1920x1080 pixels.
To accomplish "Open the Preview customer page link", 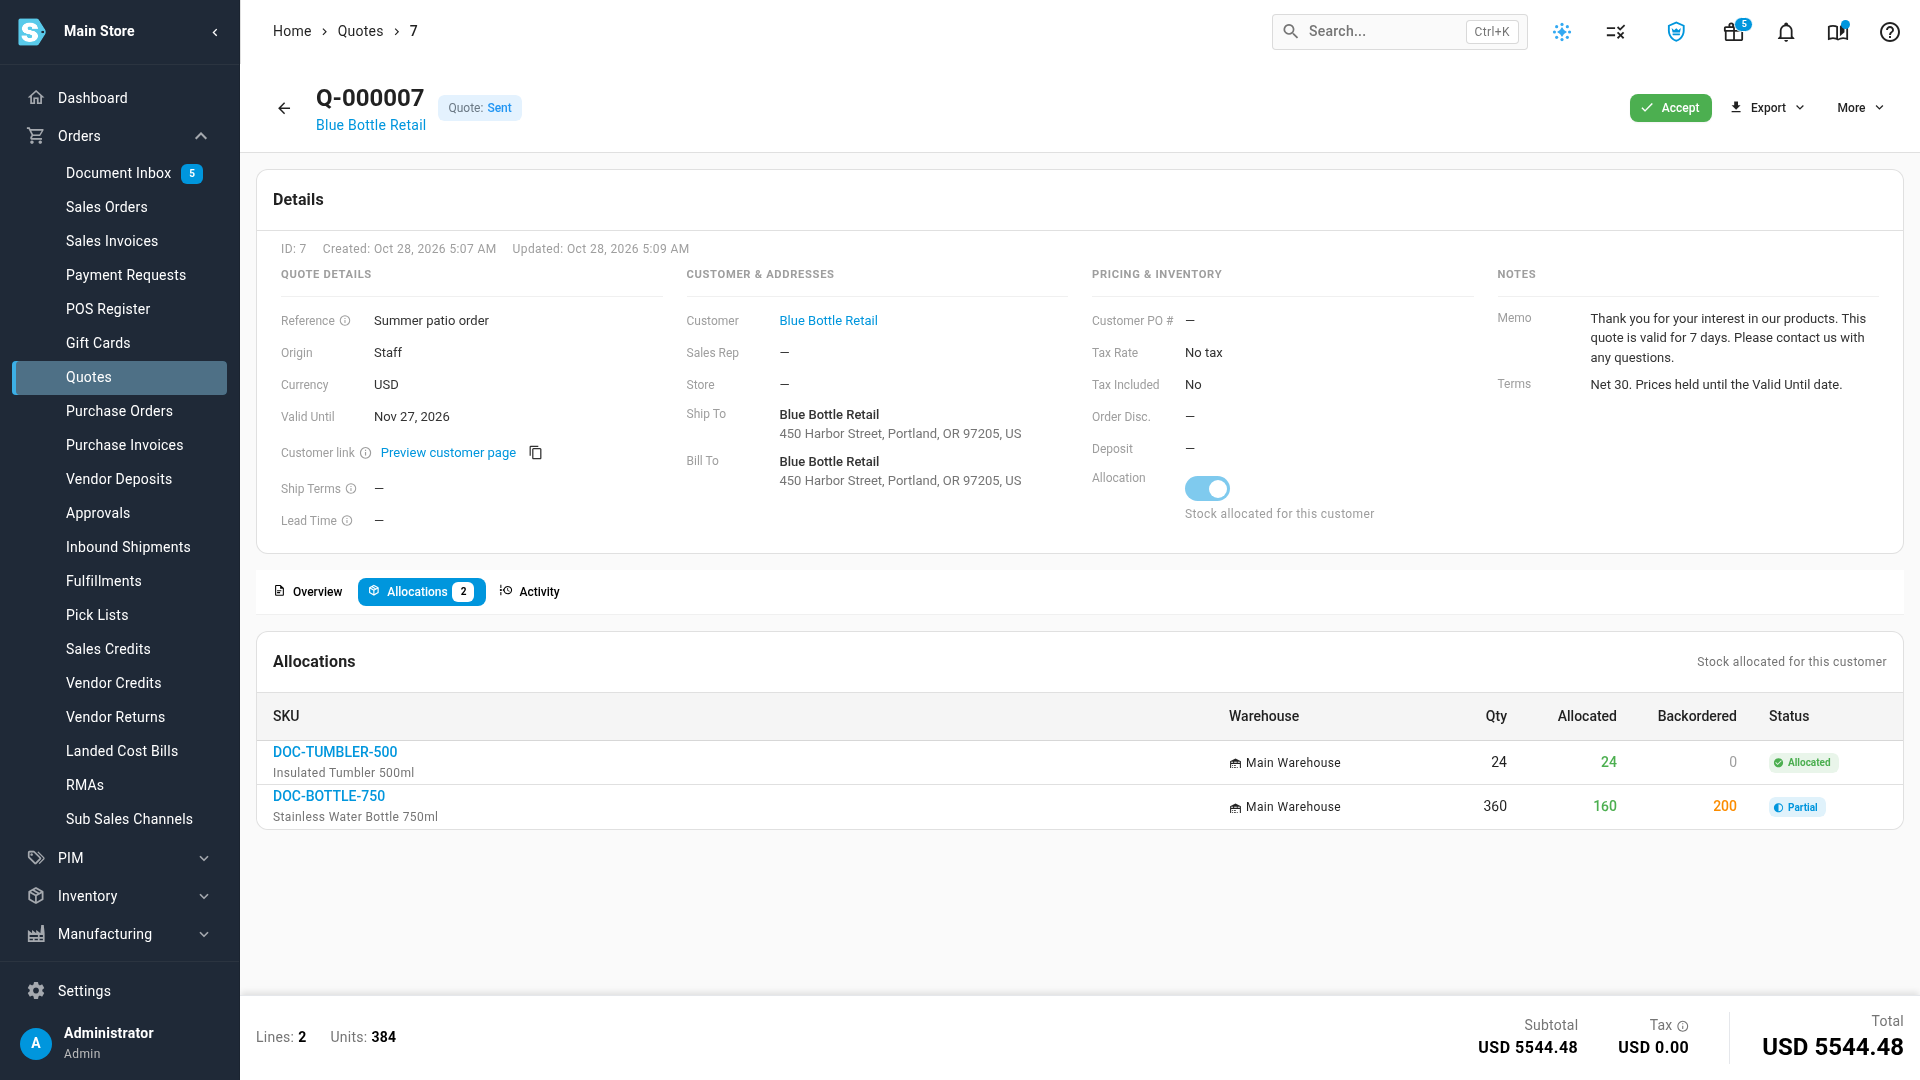I will (x=448, y=453).
